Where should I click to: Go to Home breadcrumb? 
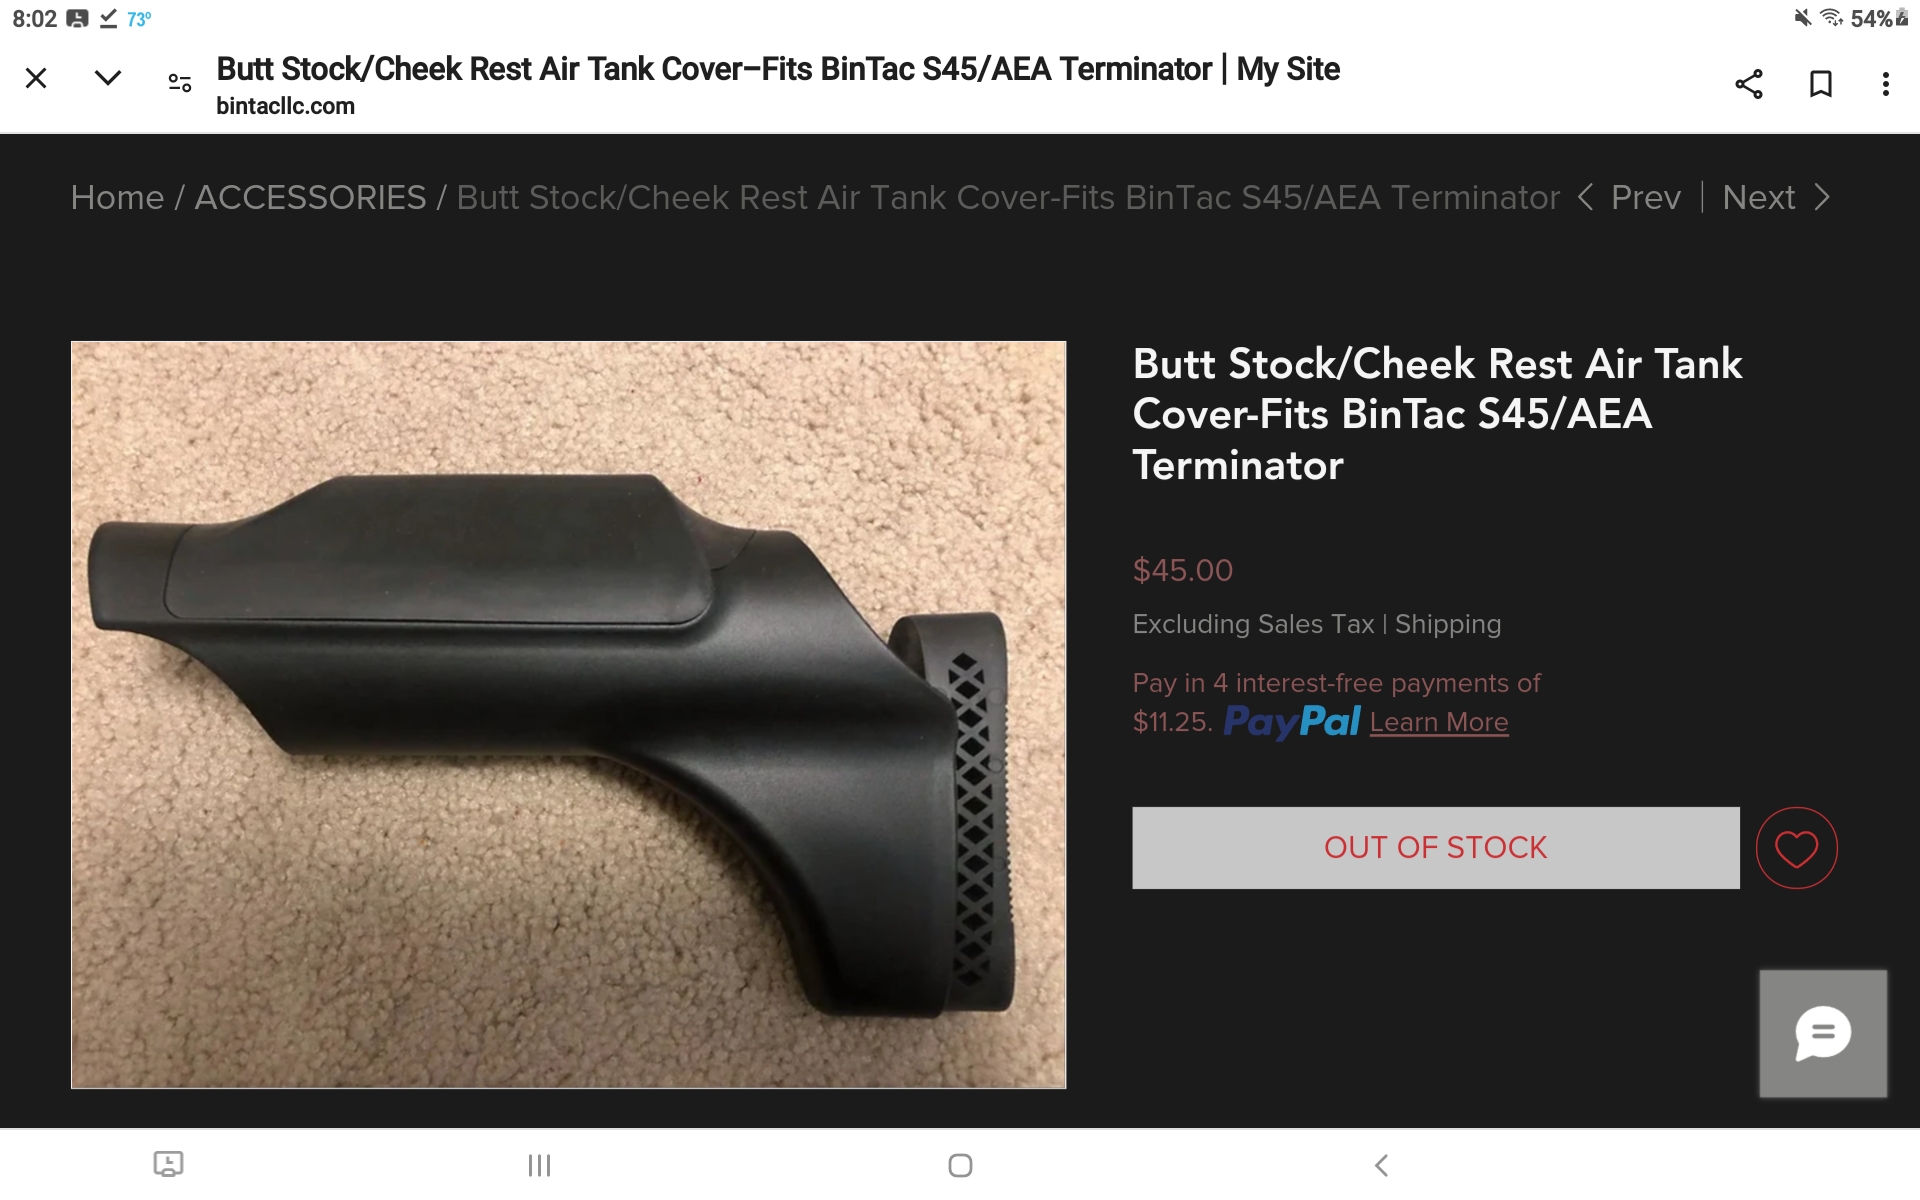click(x=117, y=198)
